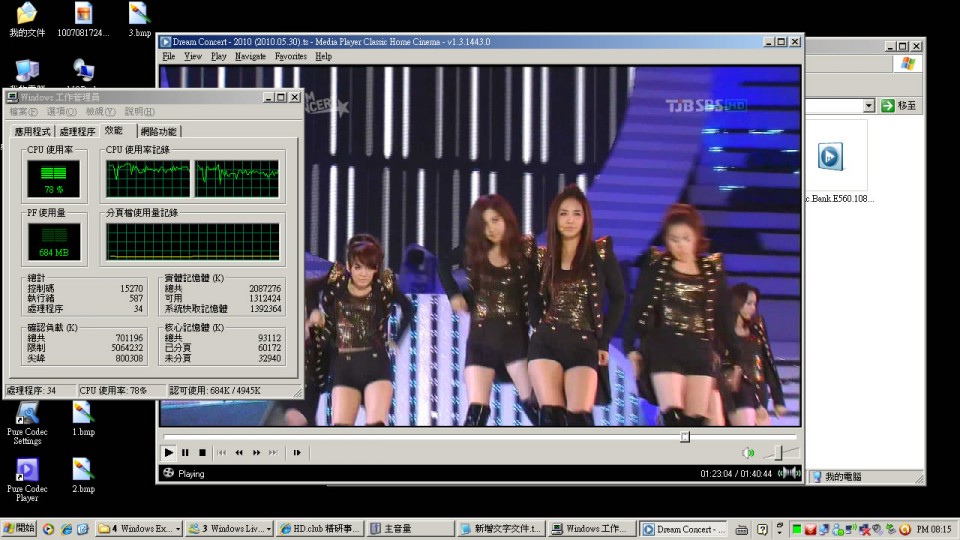Open the Play menu in Media Player Classic
The height and width of the screenshot is (540, 960).
pos(218,57)
